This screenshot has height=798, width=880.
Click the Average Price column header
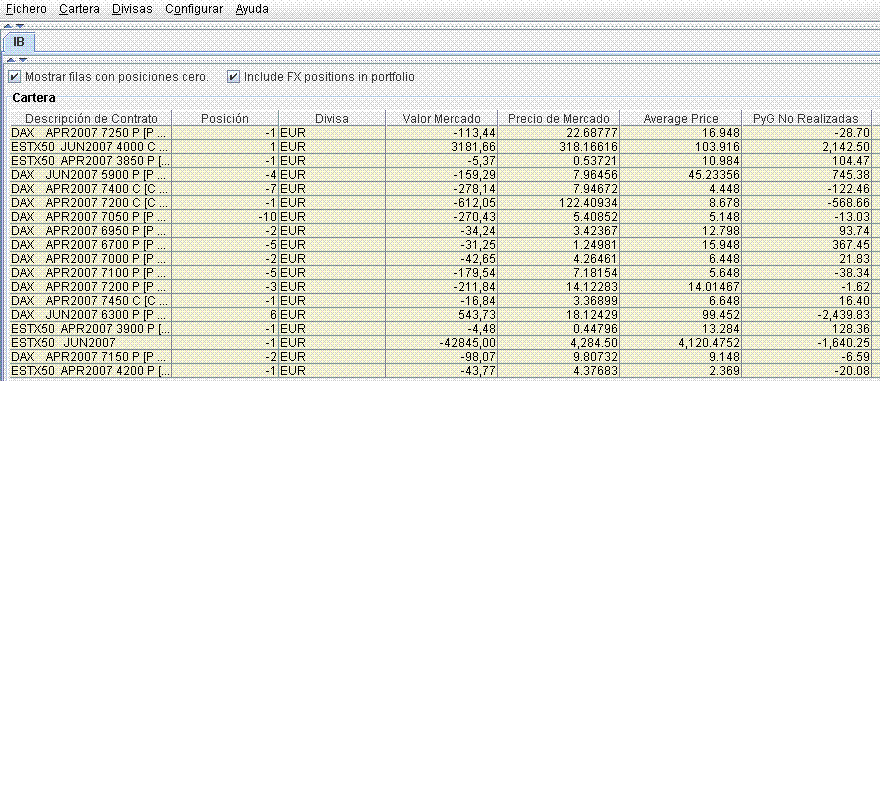(680, 118)
